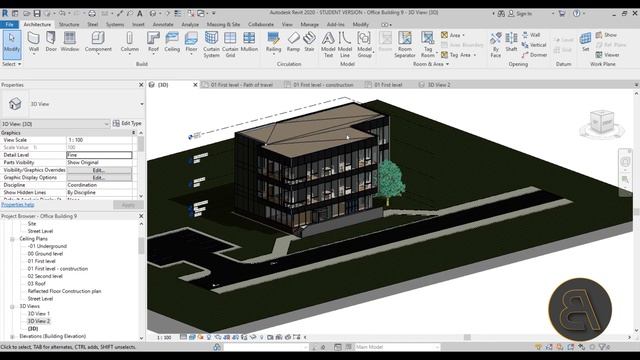
Task: Edit Visibility/Graphics Overrides
Action: (99, 170)
